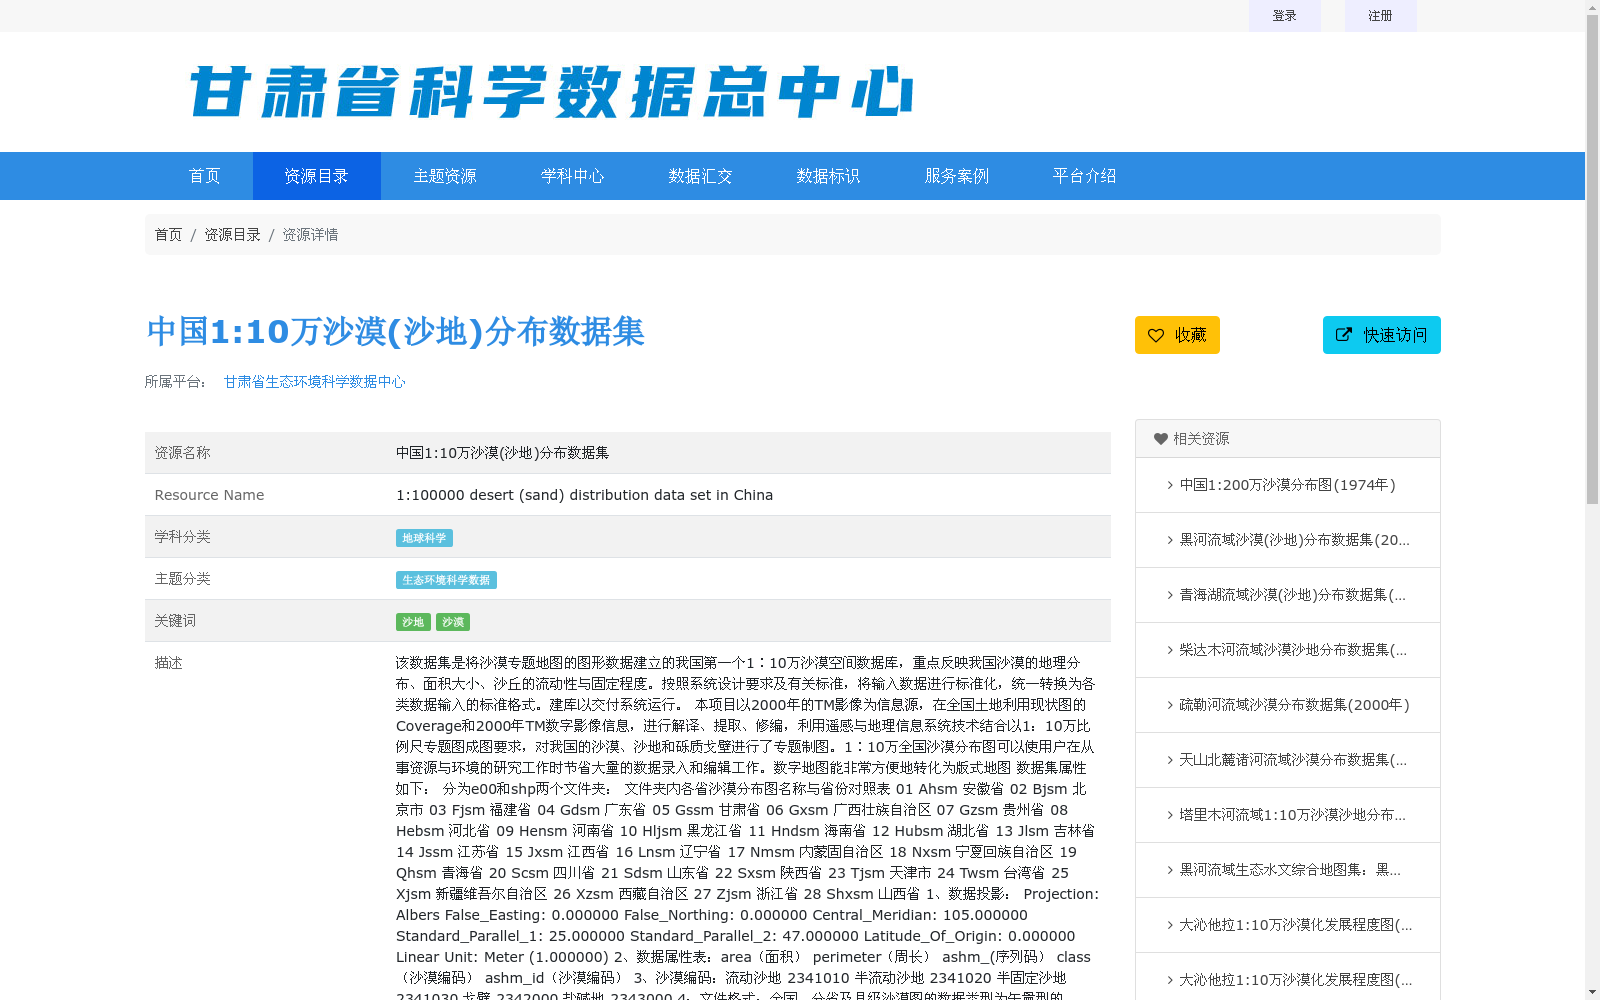Click the 生态环境科学数据 theme tag
Viewport: 1600px width, 1000px height.
446,580
